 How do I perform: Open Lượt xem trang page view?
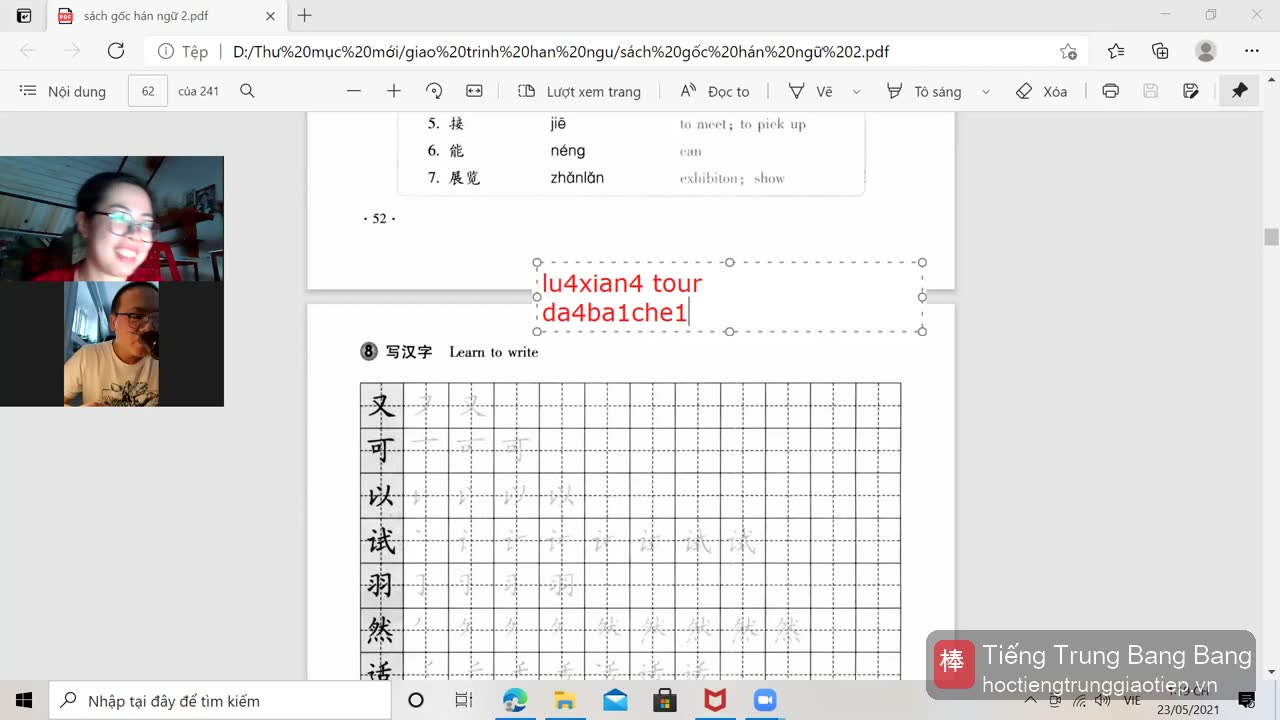pos(579,91)
